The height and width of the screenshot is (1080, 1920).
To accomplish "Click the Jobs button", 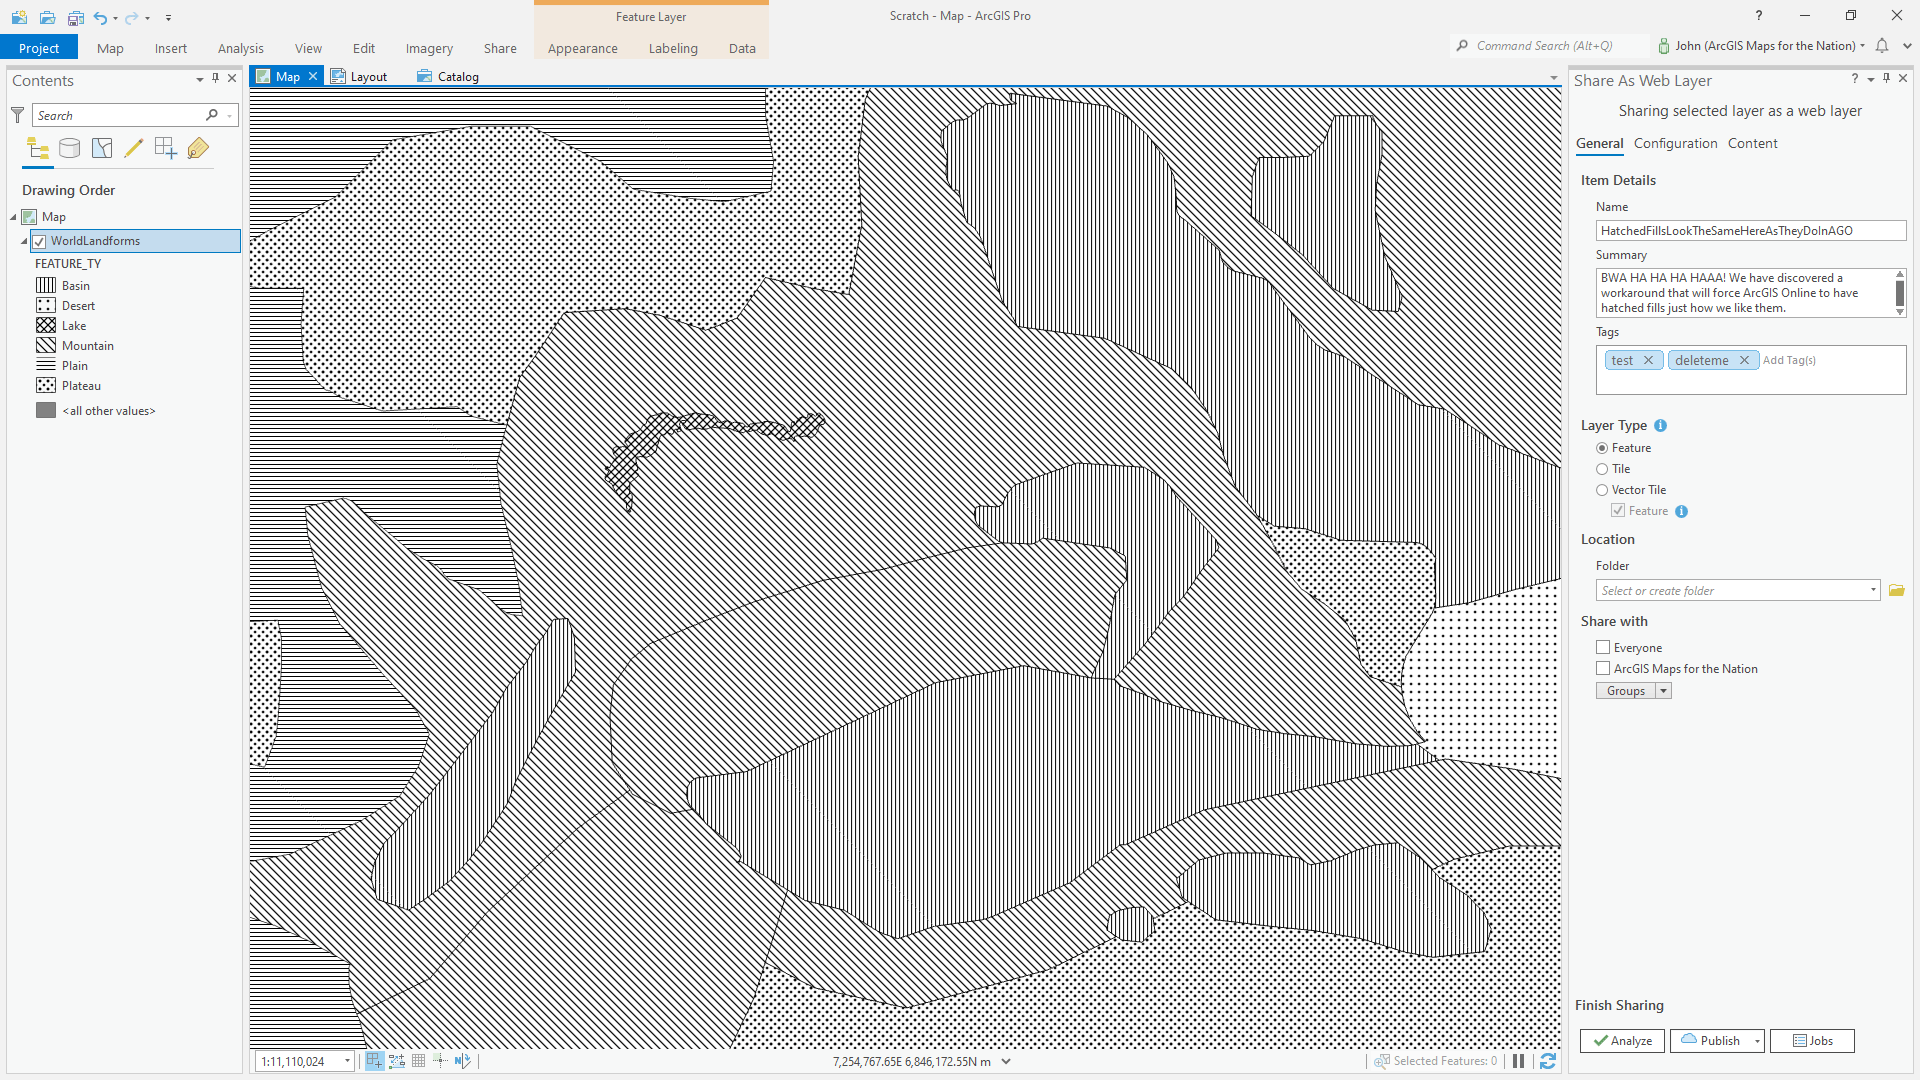I will click(x=1812, y=1041).
